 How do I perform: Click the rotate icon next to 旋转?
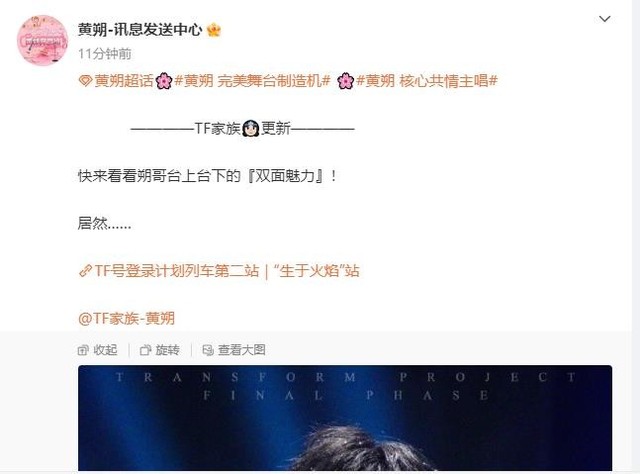tap(145, 350)
